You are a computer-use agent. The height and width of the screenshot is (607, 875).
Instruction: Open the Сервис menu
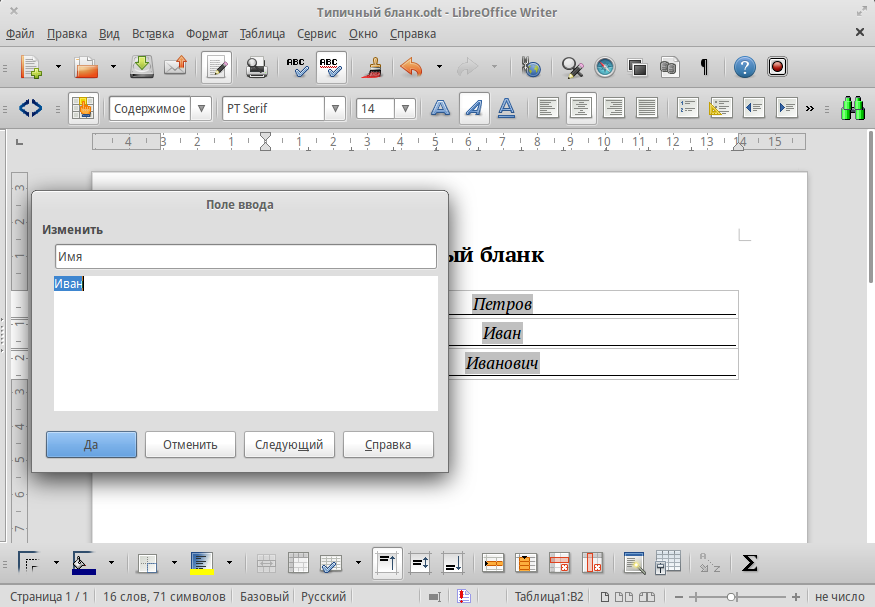pos(316,33)
